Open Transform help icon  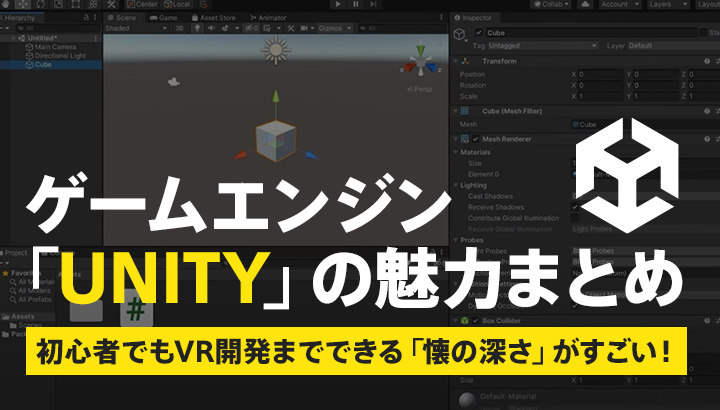click(707, 61)
